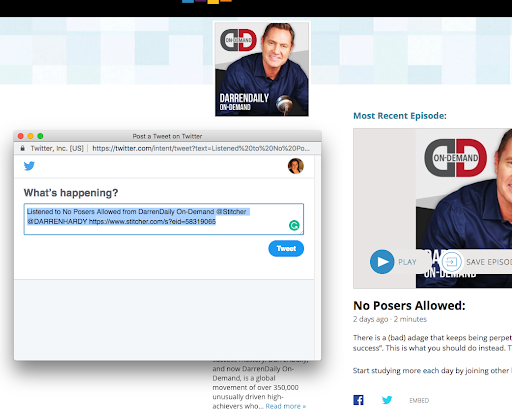Share episode via Twitter icon below description
The width and height of the screenshot is (512, 414).
coord(387,400)
